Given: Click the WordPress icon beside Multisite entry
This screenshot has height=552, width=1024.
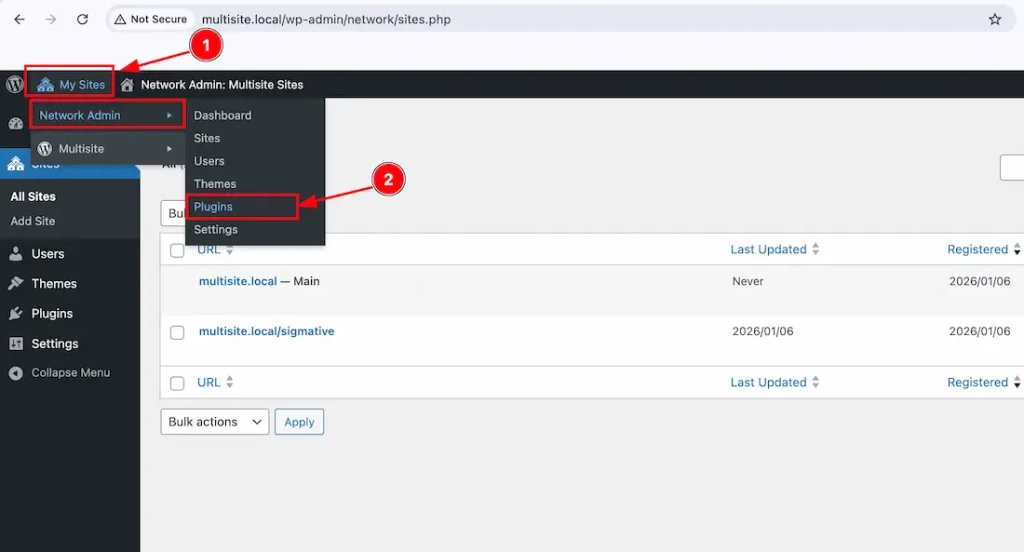Looking at the screenshot, I should tap(44, 149).
